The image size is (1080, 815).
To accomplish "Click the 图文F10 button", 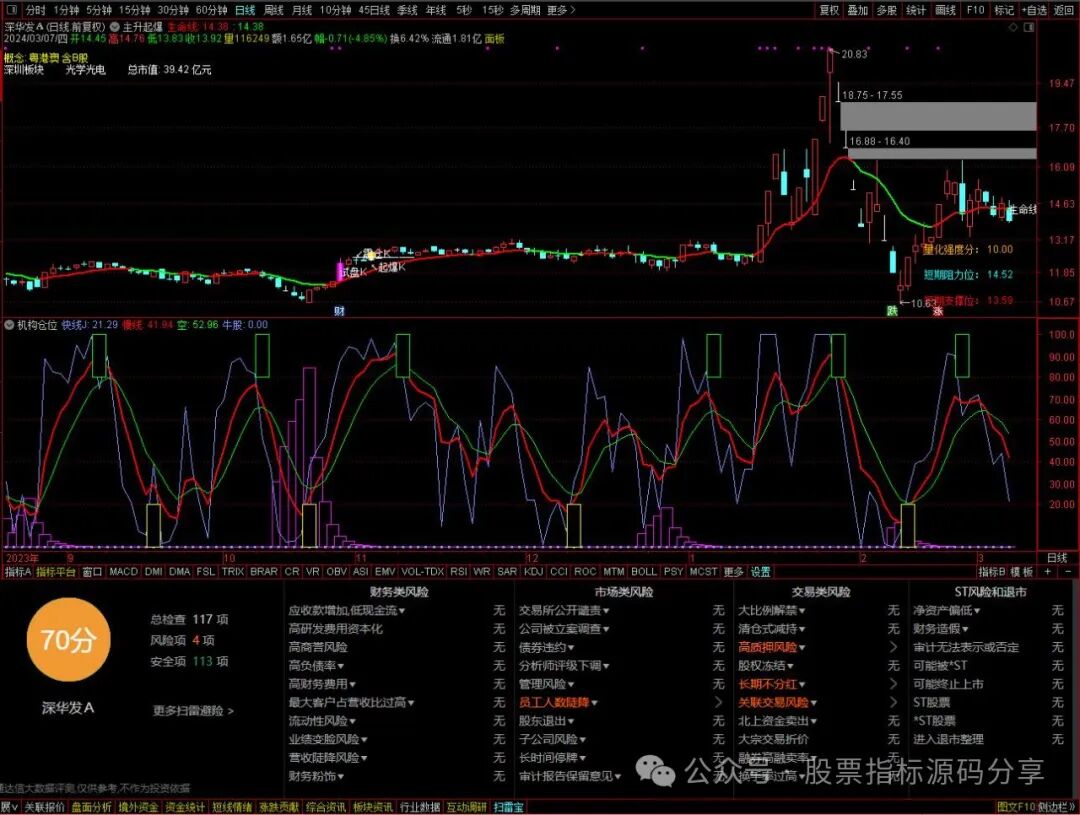I will coord(1016,807).
